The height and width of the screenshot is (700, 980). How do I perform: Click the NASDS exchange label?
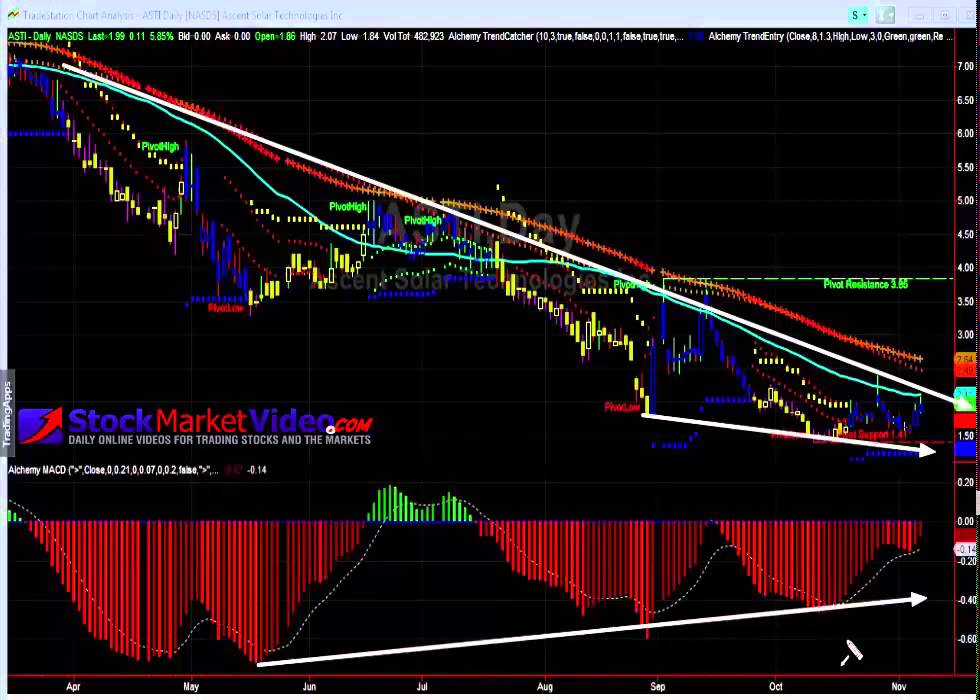point(69,37)
